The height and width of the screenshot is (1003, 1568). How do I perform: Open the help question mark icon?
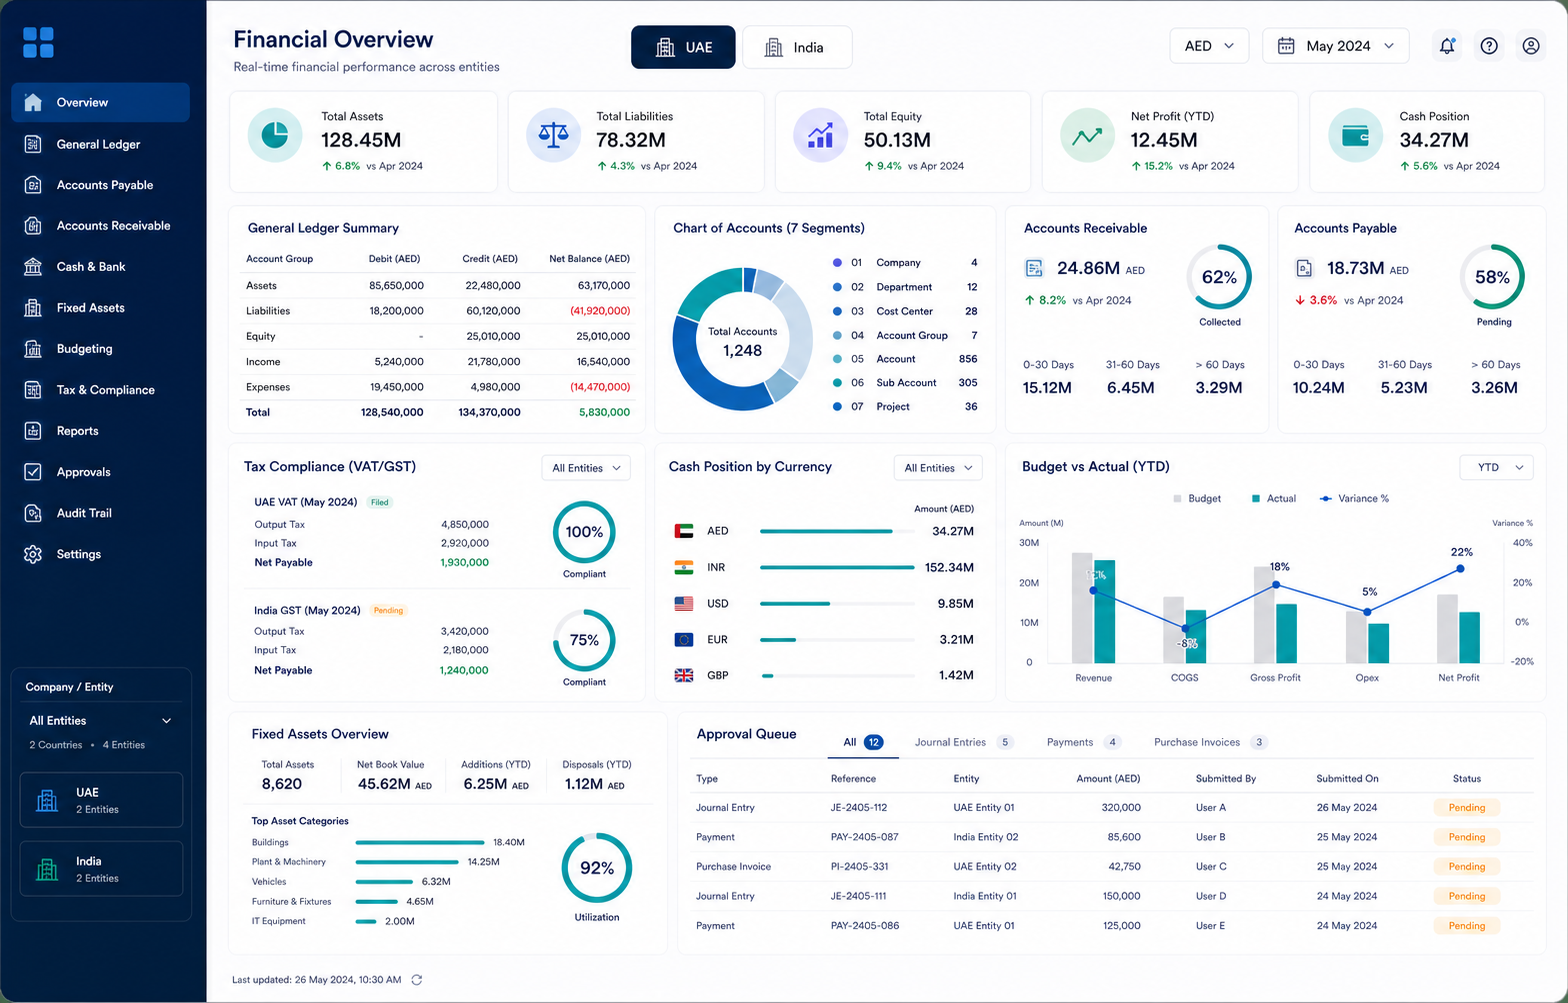click(x=1489, y=46)
